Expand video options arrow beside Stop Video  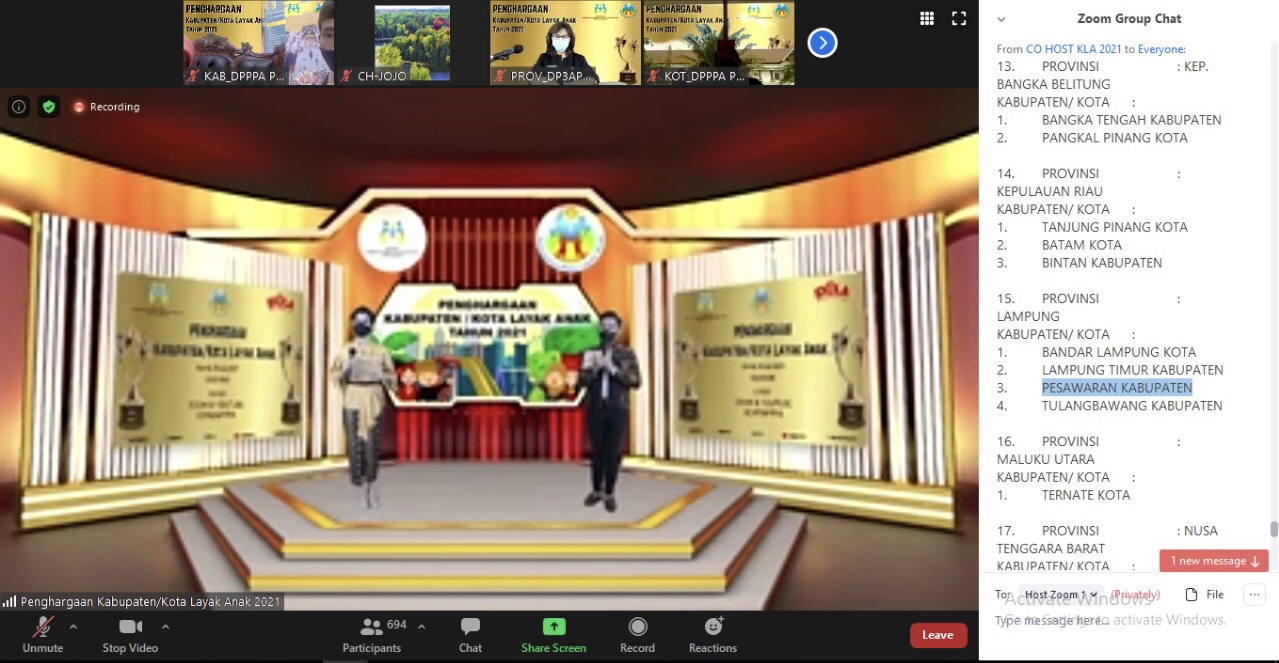(165, 627)
